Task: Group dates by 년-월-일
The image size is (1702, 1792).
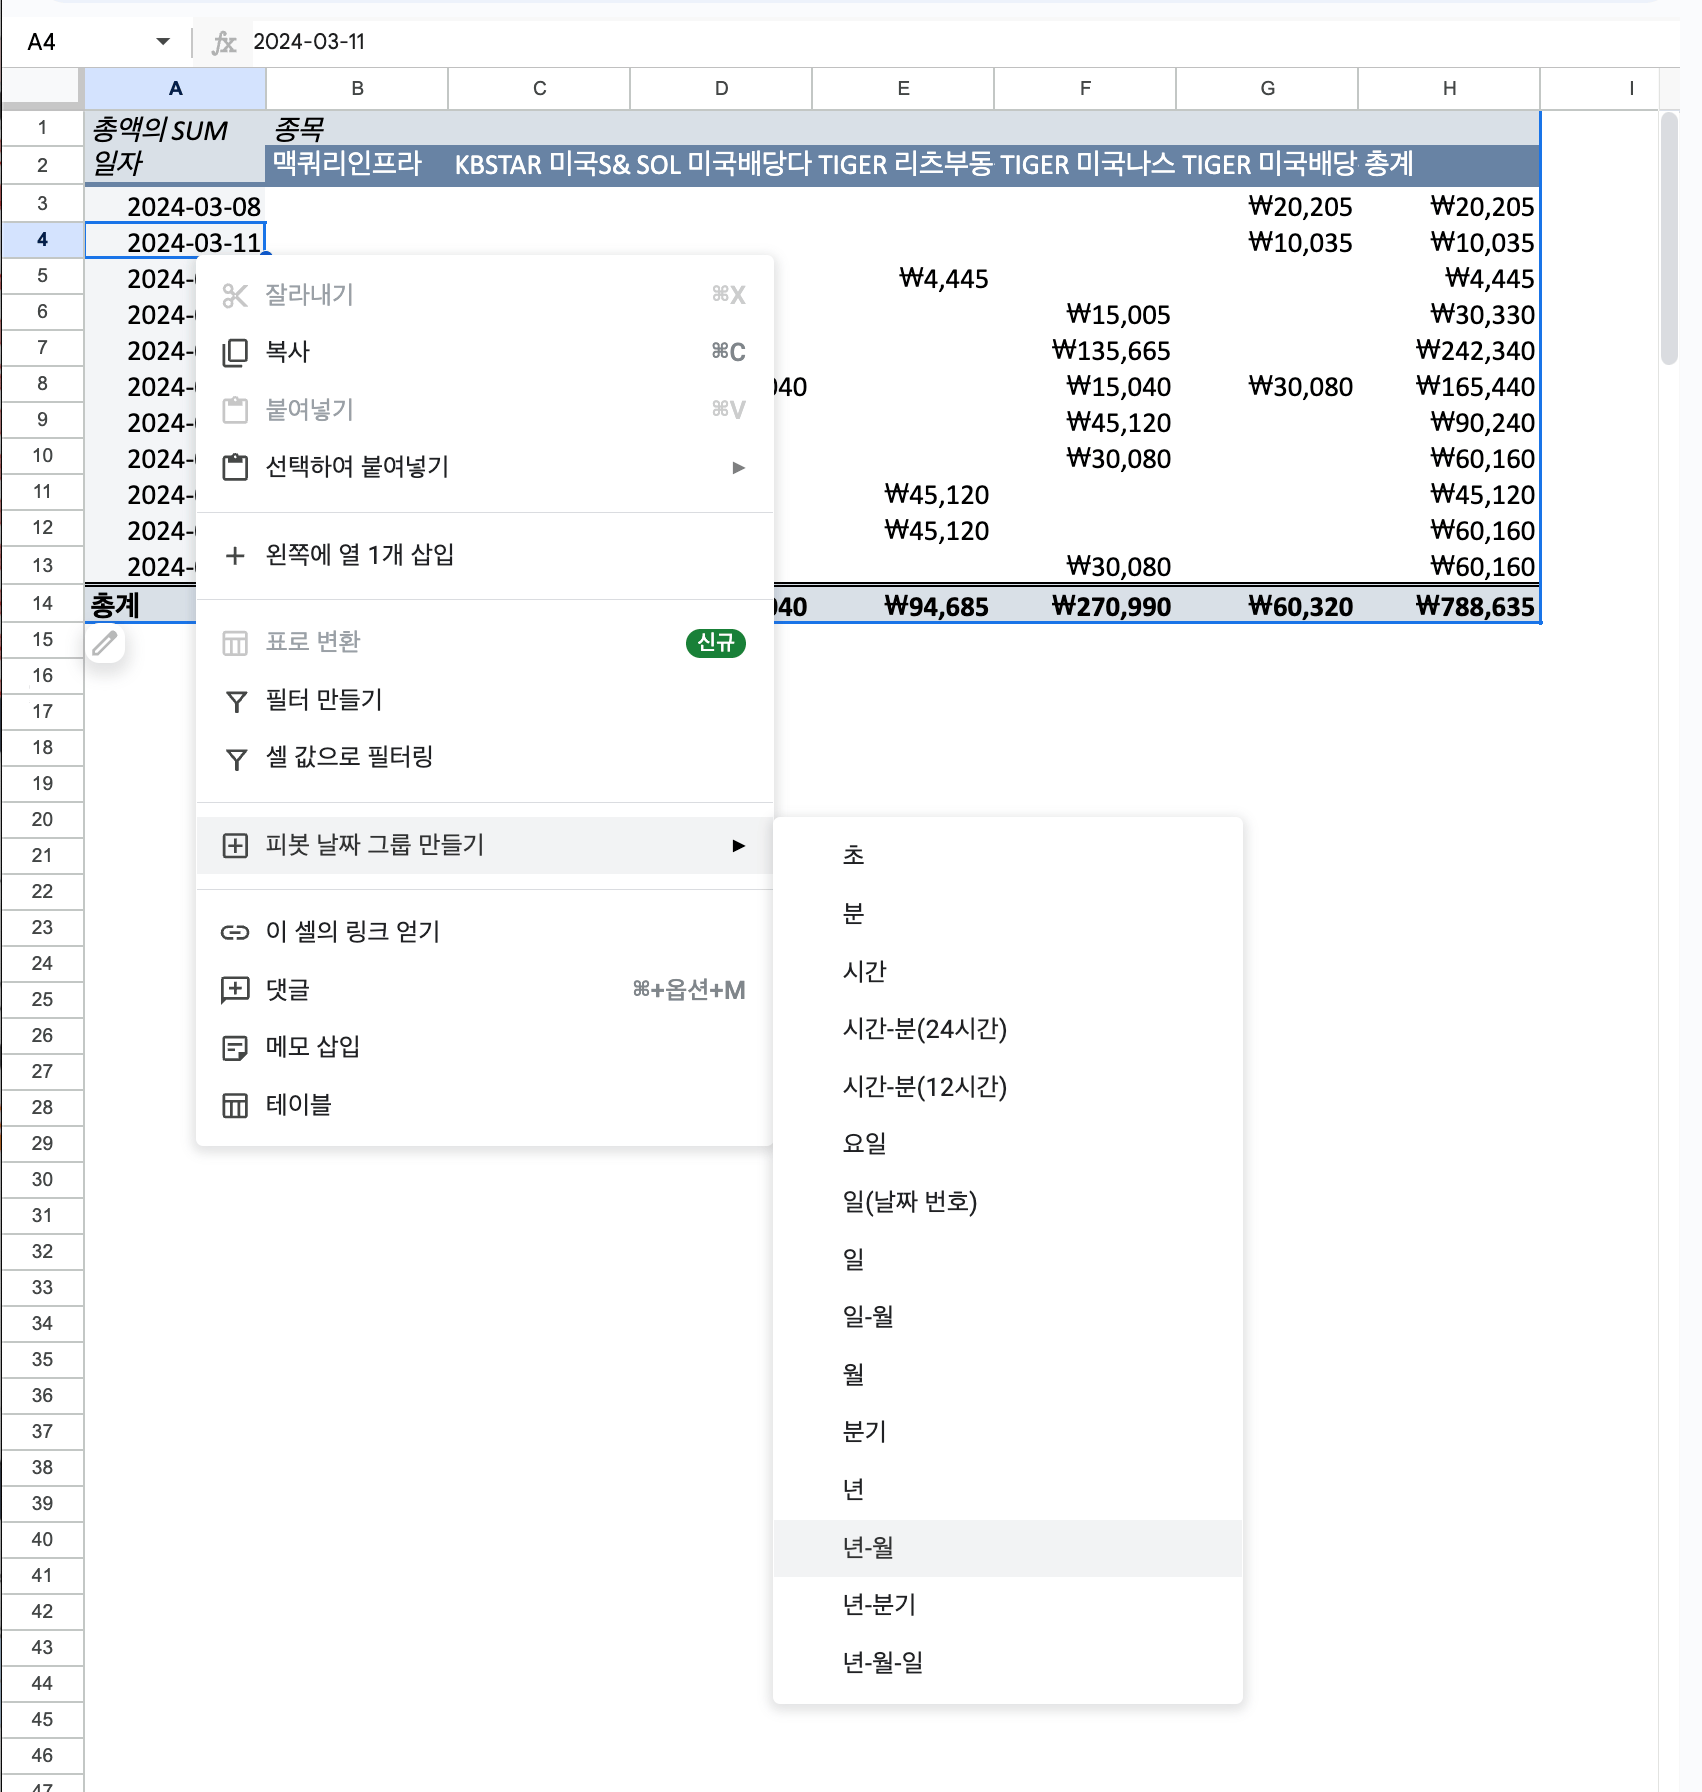Action: [x=1008, y=1663]
